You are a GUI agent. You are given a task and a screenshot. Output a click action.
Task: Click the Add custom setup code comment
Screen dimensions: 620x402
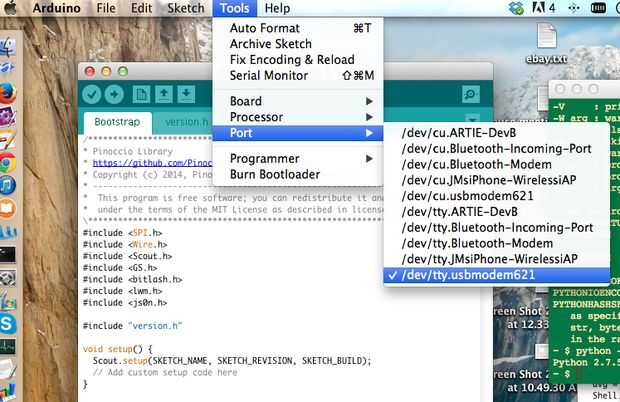point(165,372)
